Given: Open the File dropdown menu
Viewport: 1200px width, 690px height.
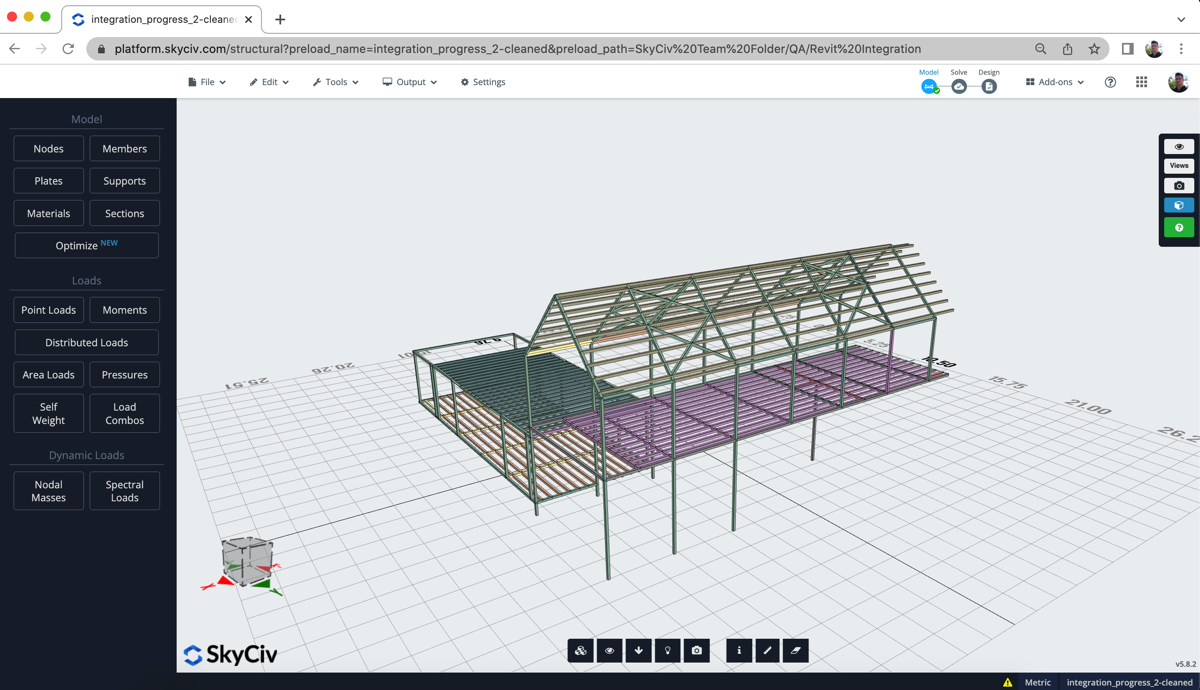Looking at the screenshot, I should click(x=207, y=82).
